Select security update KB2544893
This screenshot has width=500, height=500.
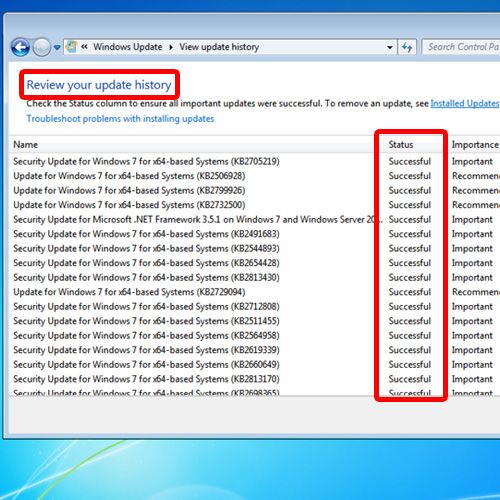pyautogui.click(x=146, y=248)
